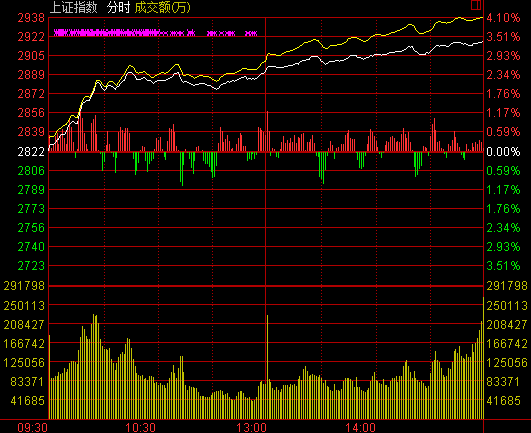
Task: Click the left 291798 volume scale label
Action: 24,286
